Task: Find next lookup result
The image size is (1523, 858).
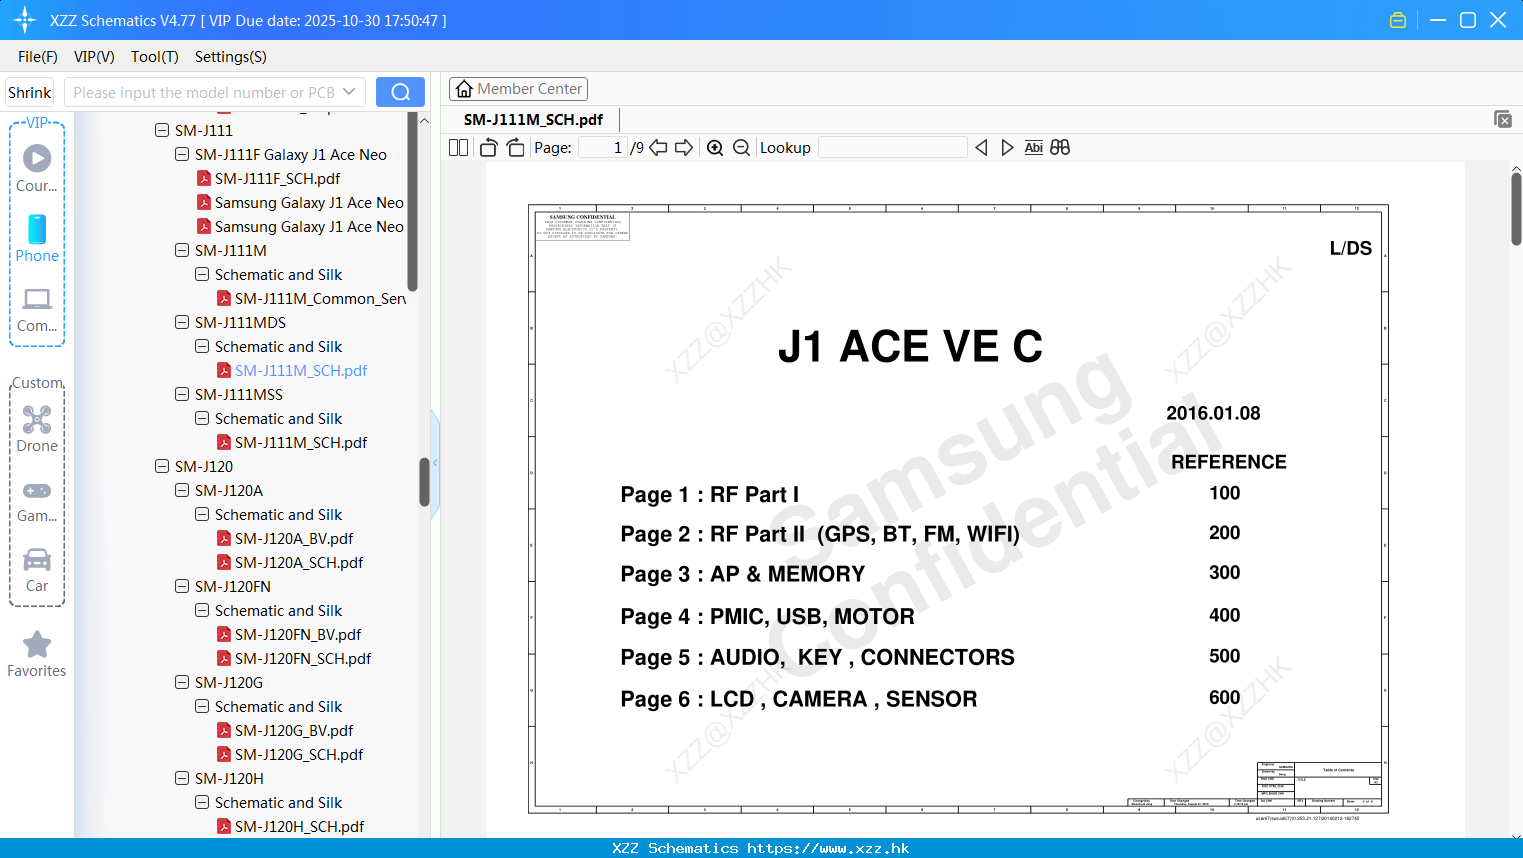Action: tap(1007, 147)
